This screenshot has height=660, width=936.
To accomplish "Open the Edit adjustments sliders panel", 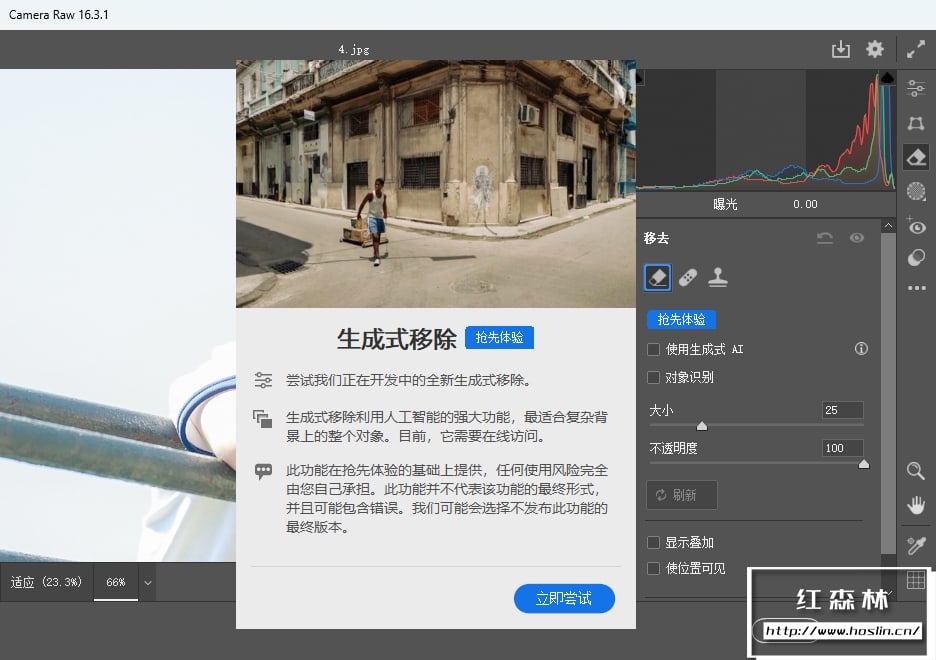I will click(915, 89).
